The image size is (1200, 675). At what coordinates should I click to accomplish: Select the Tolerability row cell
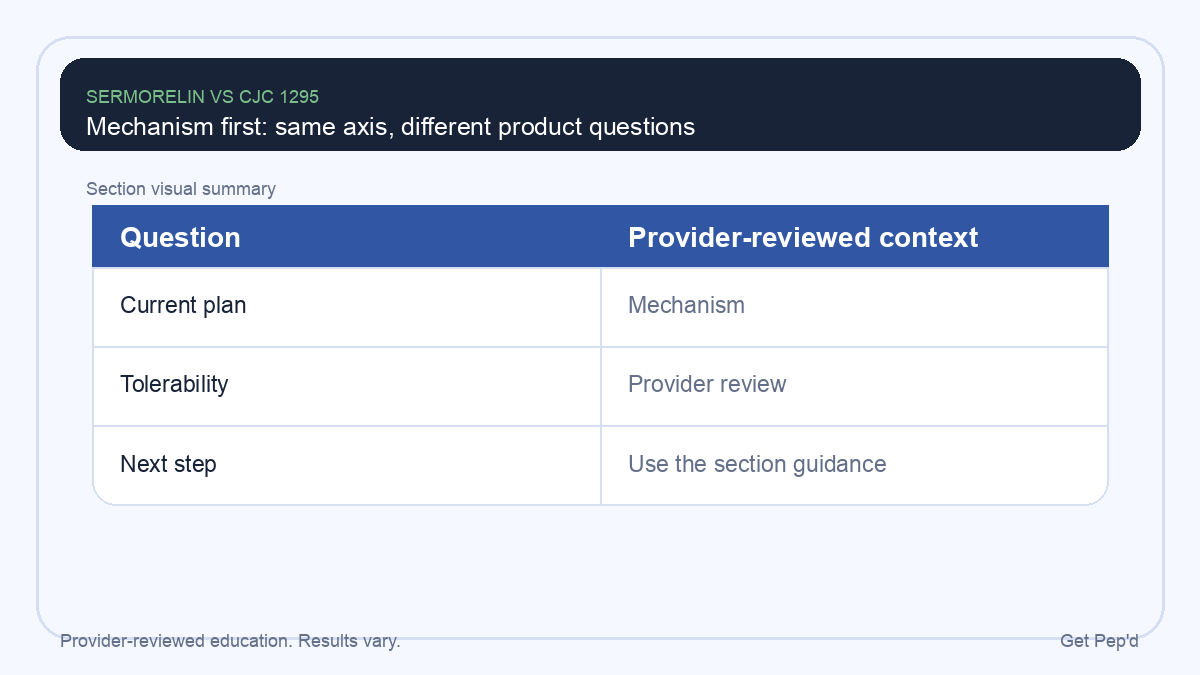point(347,385)
